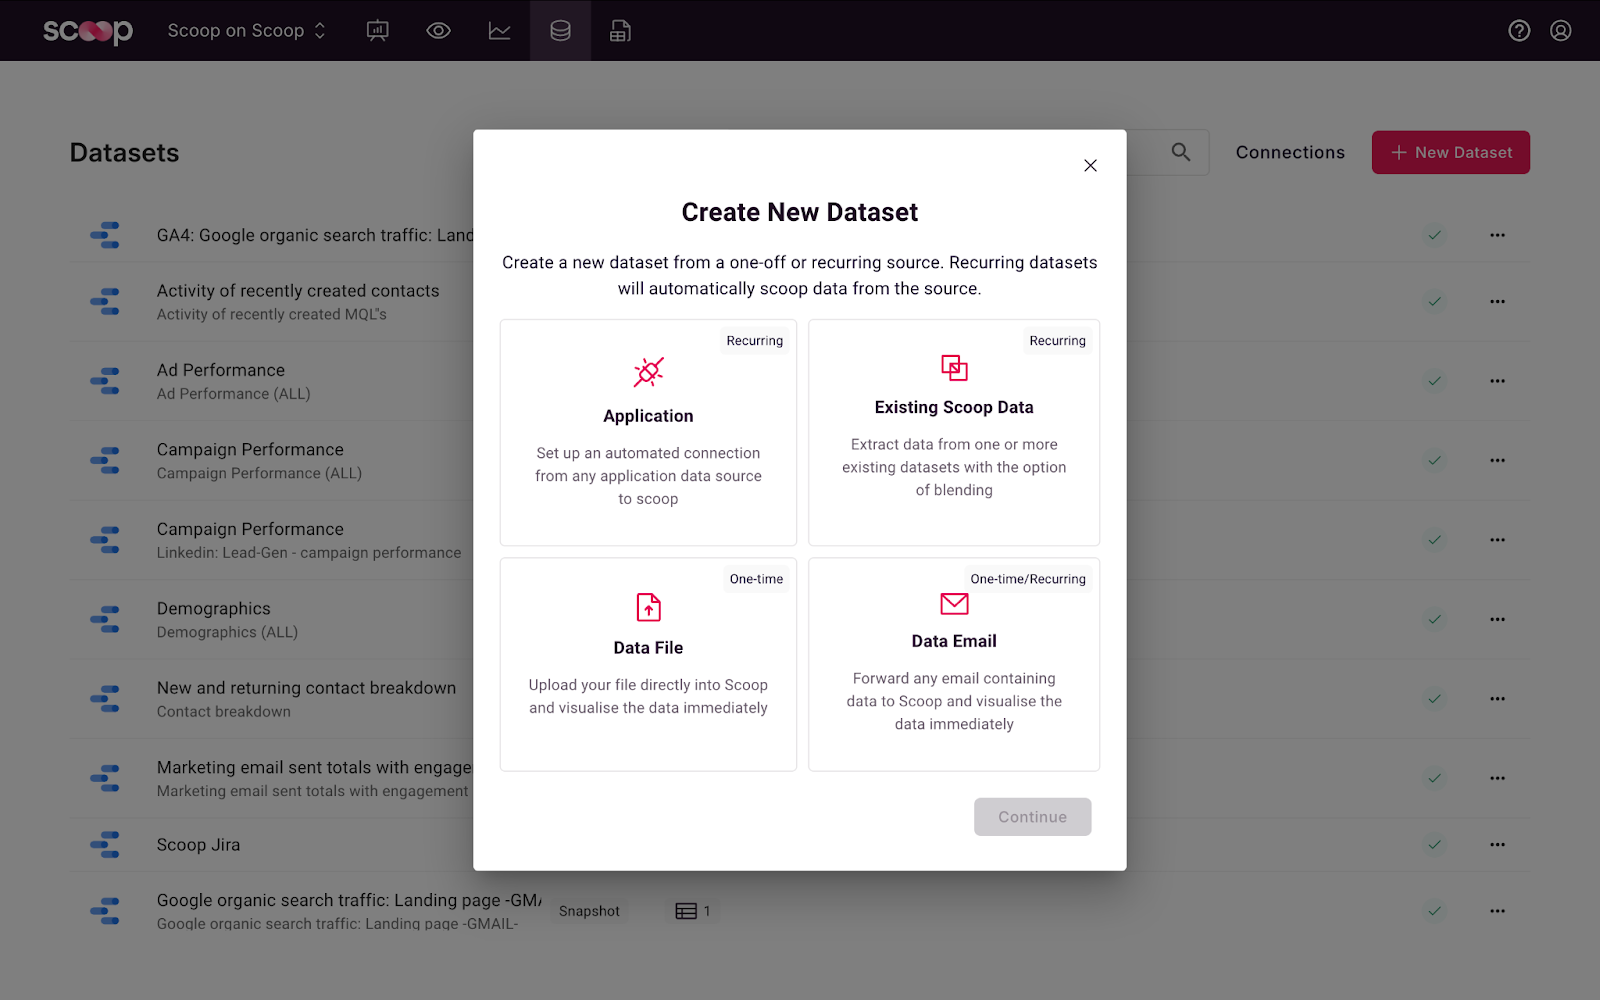Open the spreadsheet icon in top navigation
The image size is (1600, 1000).
point(620,31)
